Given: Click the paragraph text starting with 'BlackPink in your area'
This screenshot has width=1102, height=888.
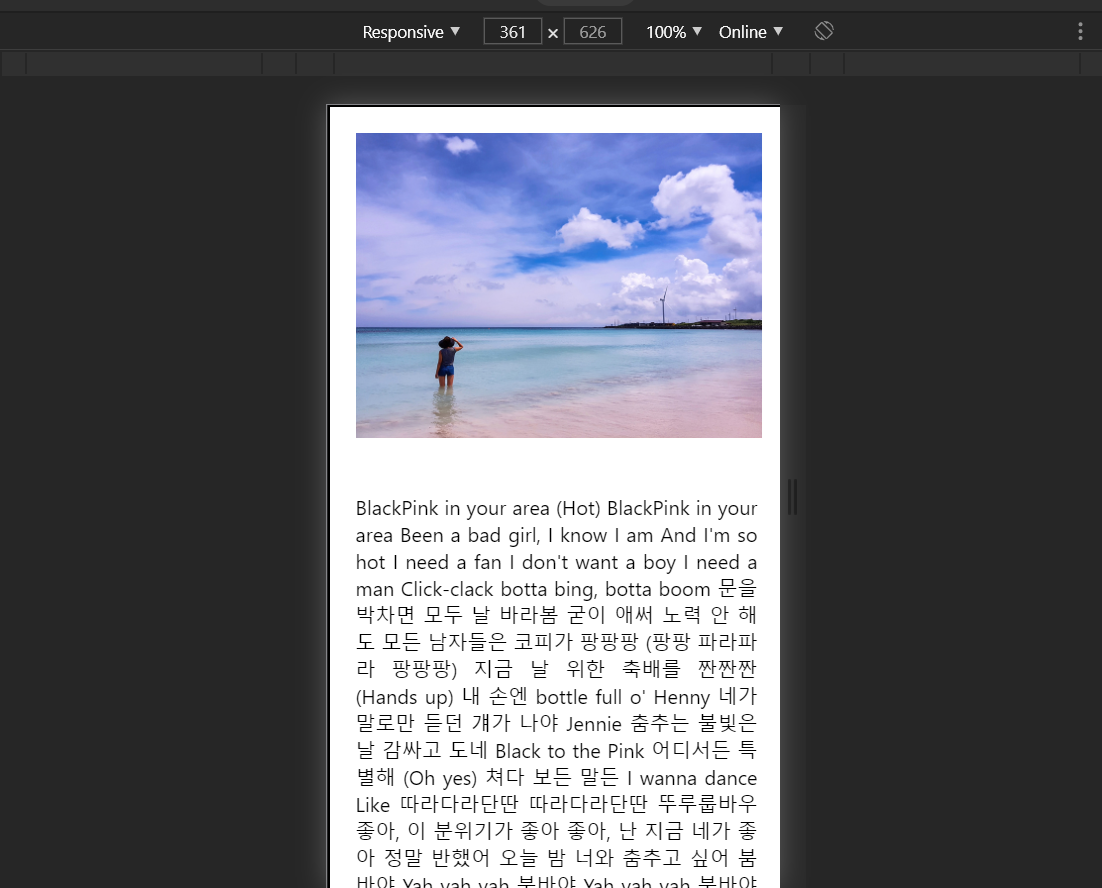Looking at the screenshot, I should [x=556, y=694].
